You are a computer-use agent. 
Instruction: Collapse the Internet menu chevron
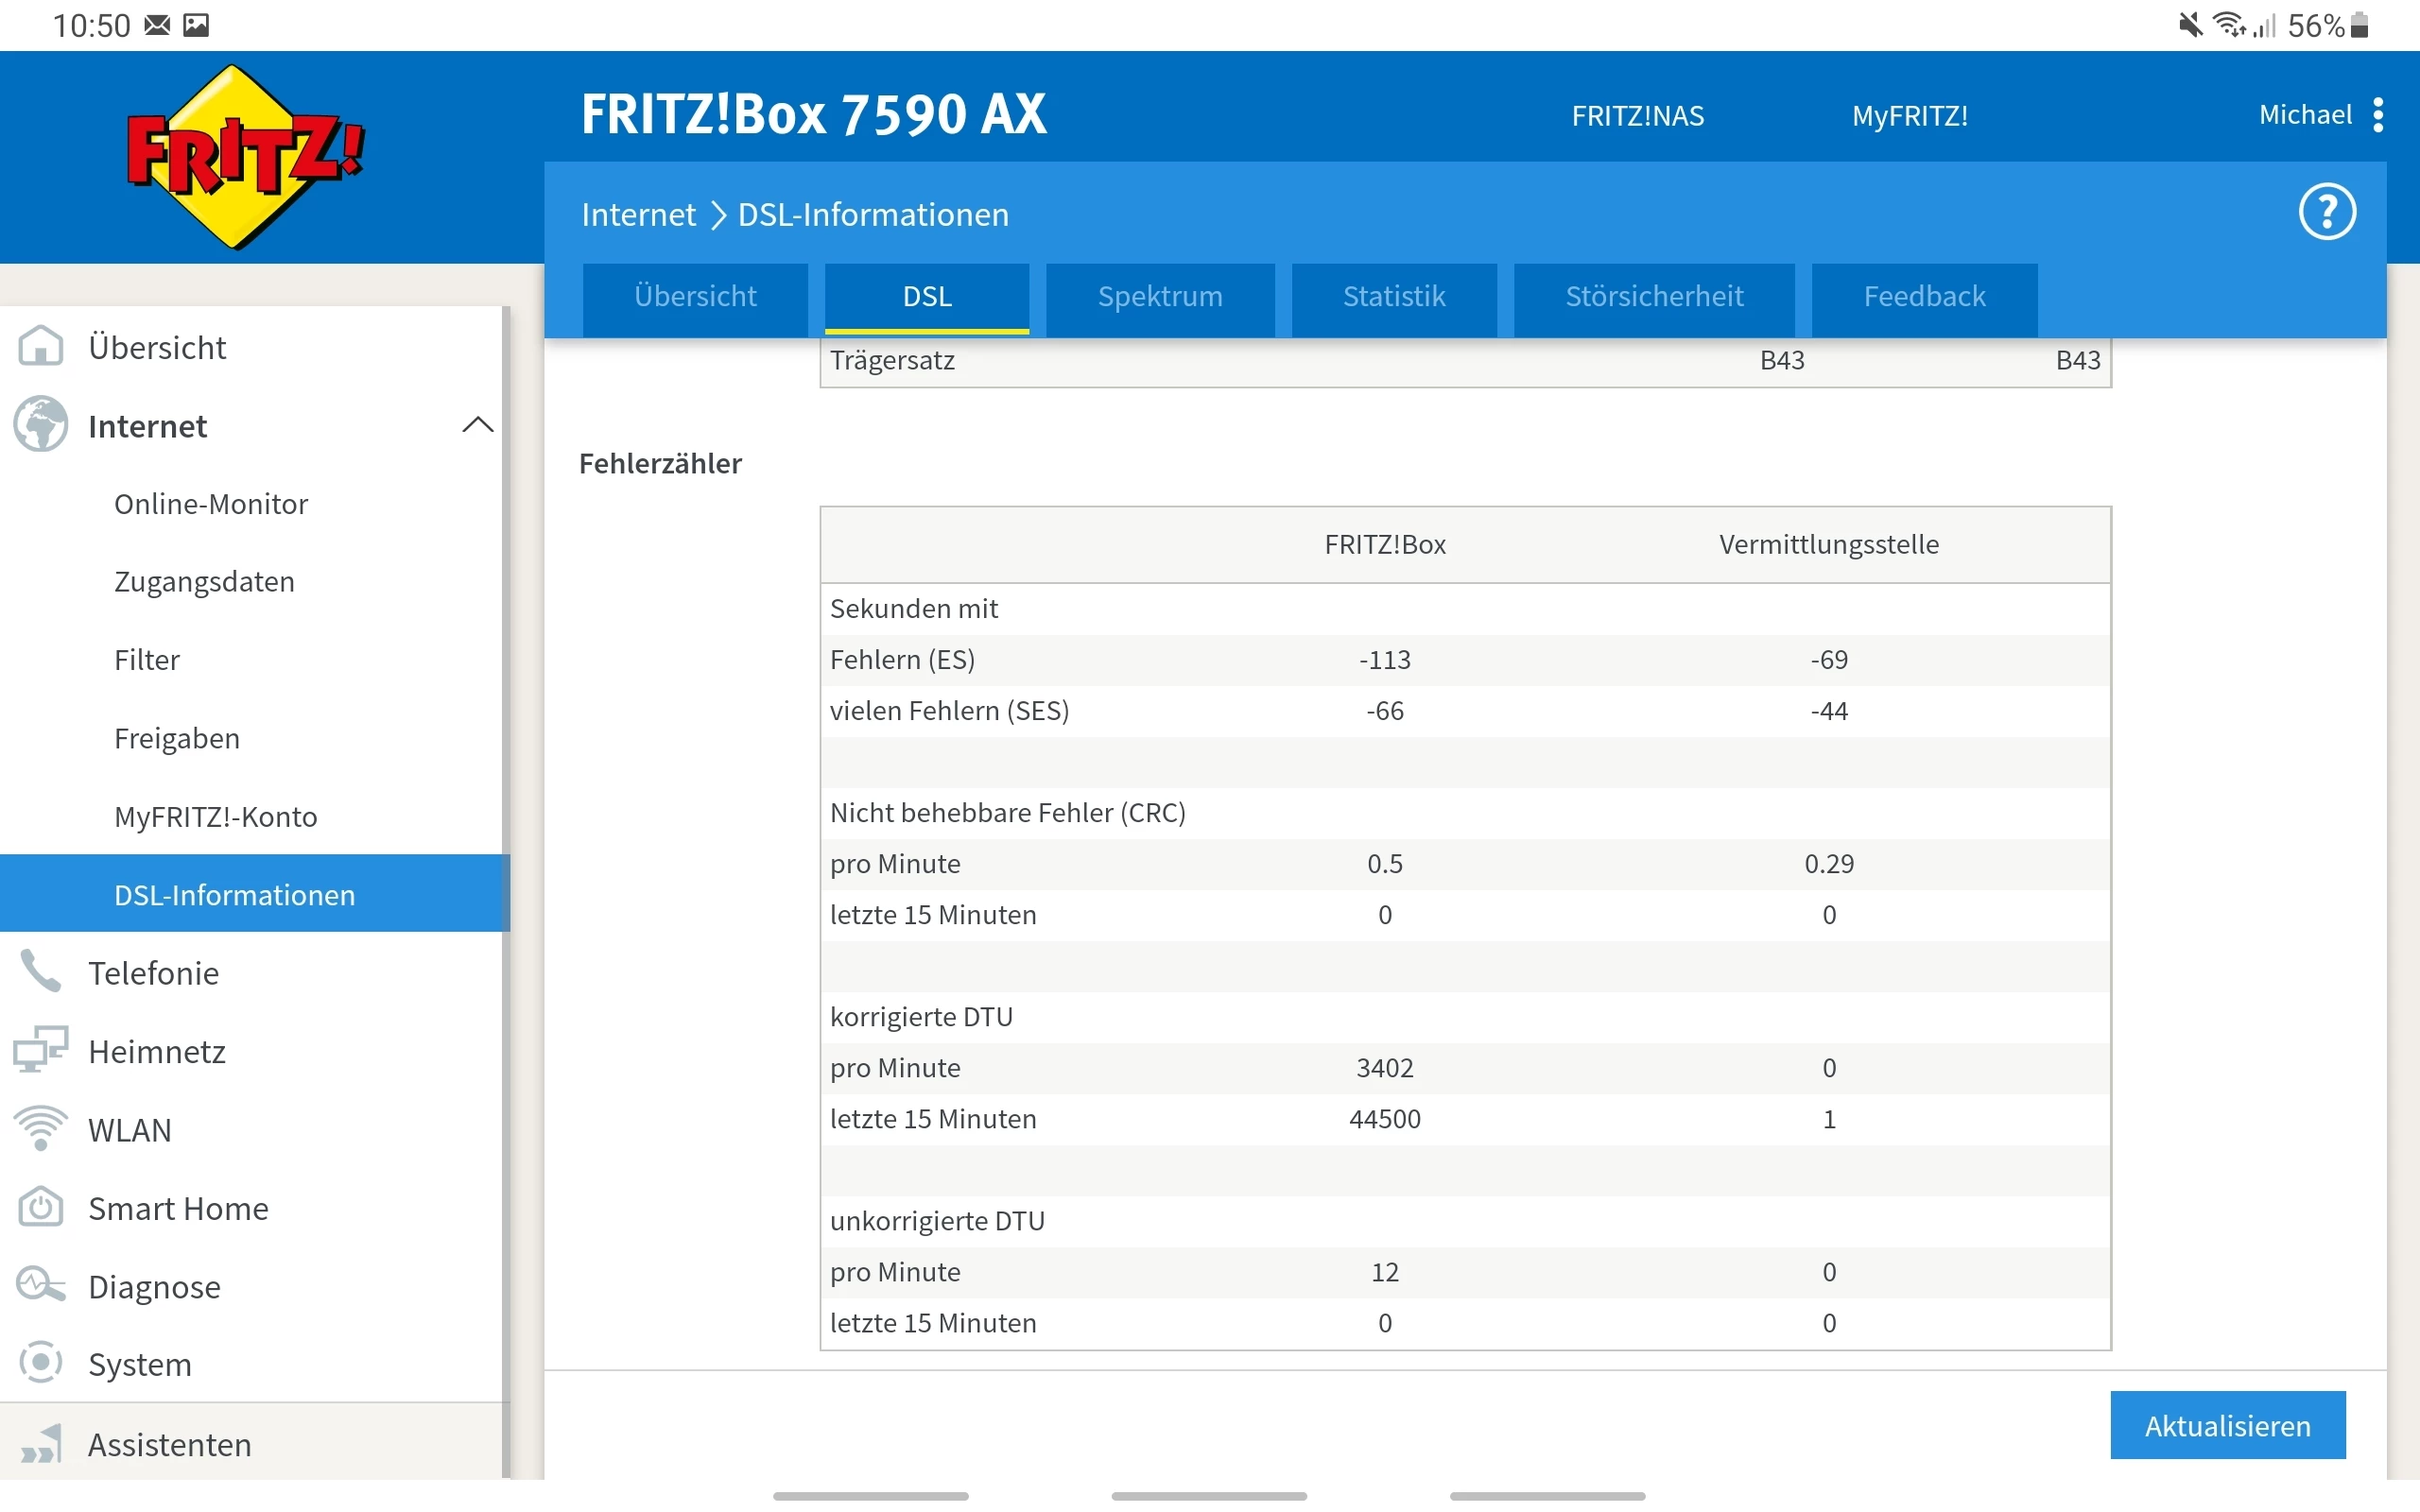[x=477, y=425]
